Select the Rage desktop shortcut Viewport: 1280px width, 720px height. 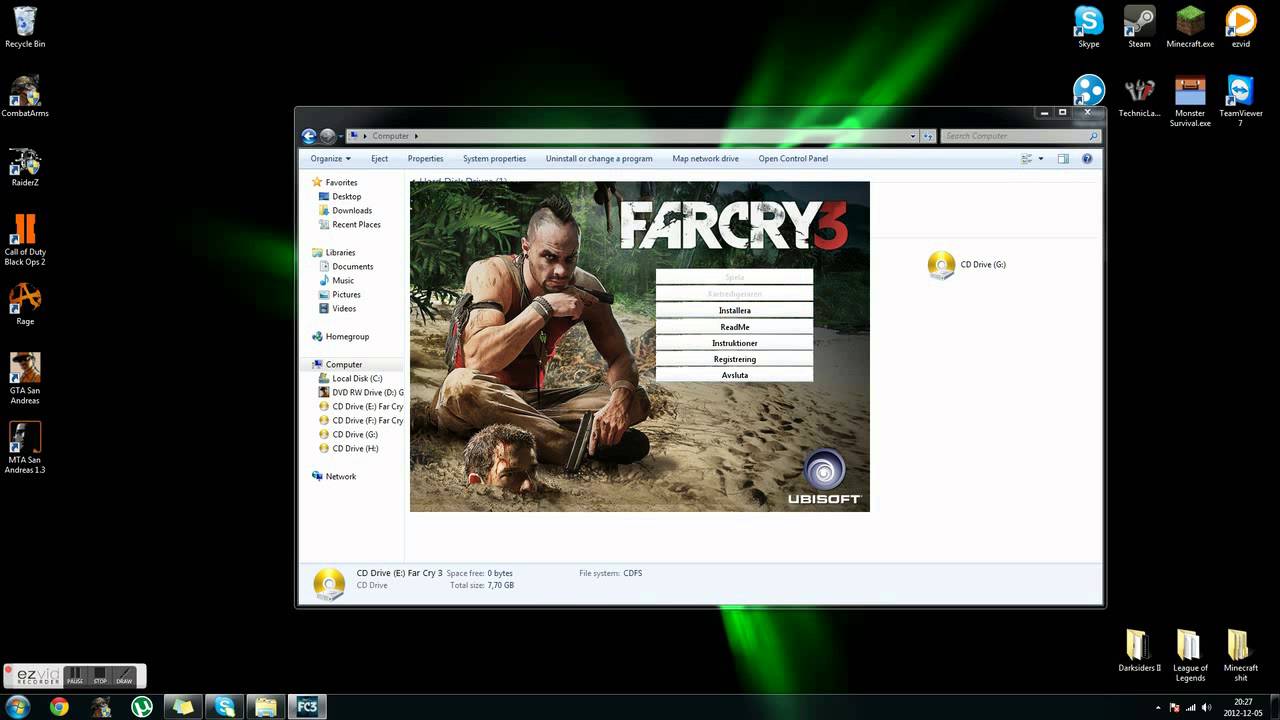[x=25, y=304]
